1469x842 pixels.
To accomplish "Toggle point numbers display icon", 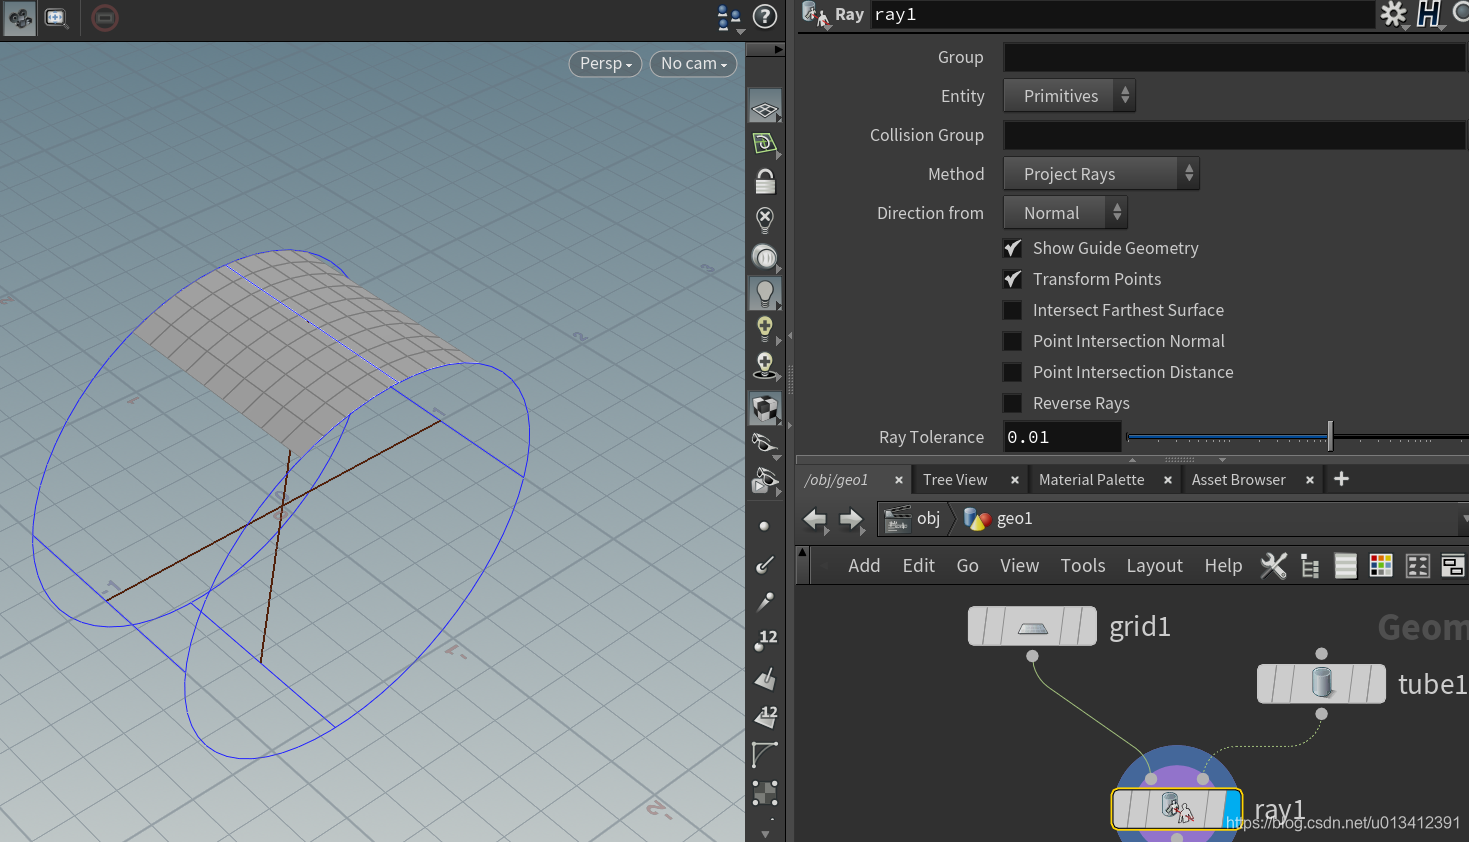I will (765, 640).
